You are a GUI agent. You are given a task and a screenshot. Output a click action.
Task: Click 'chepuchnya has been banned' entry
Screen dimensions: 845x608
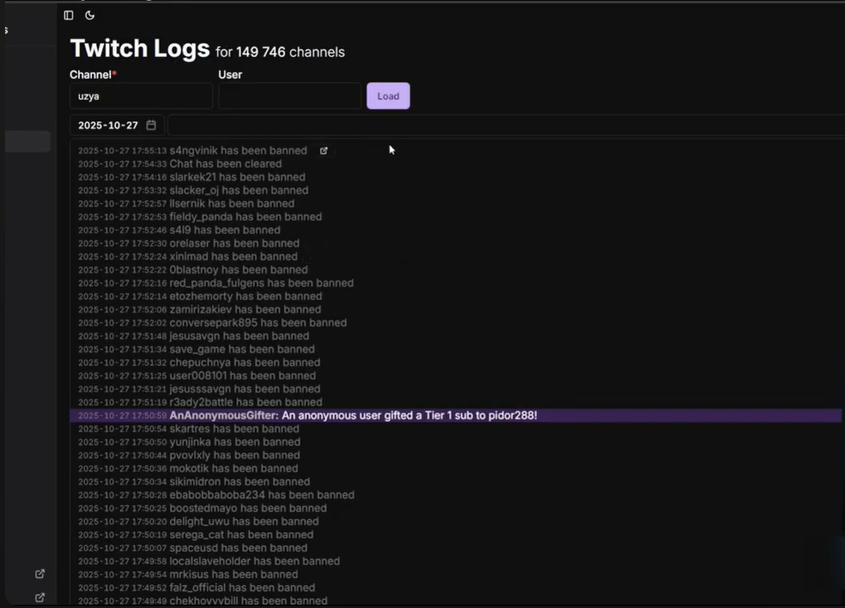[245, 362]
